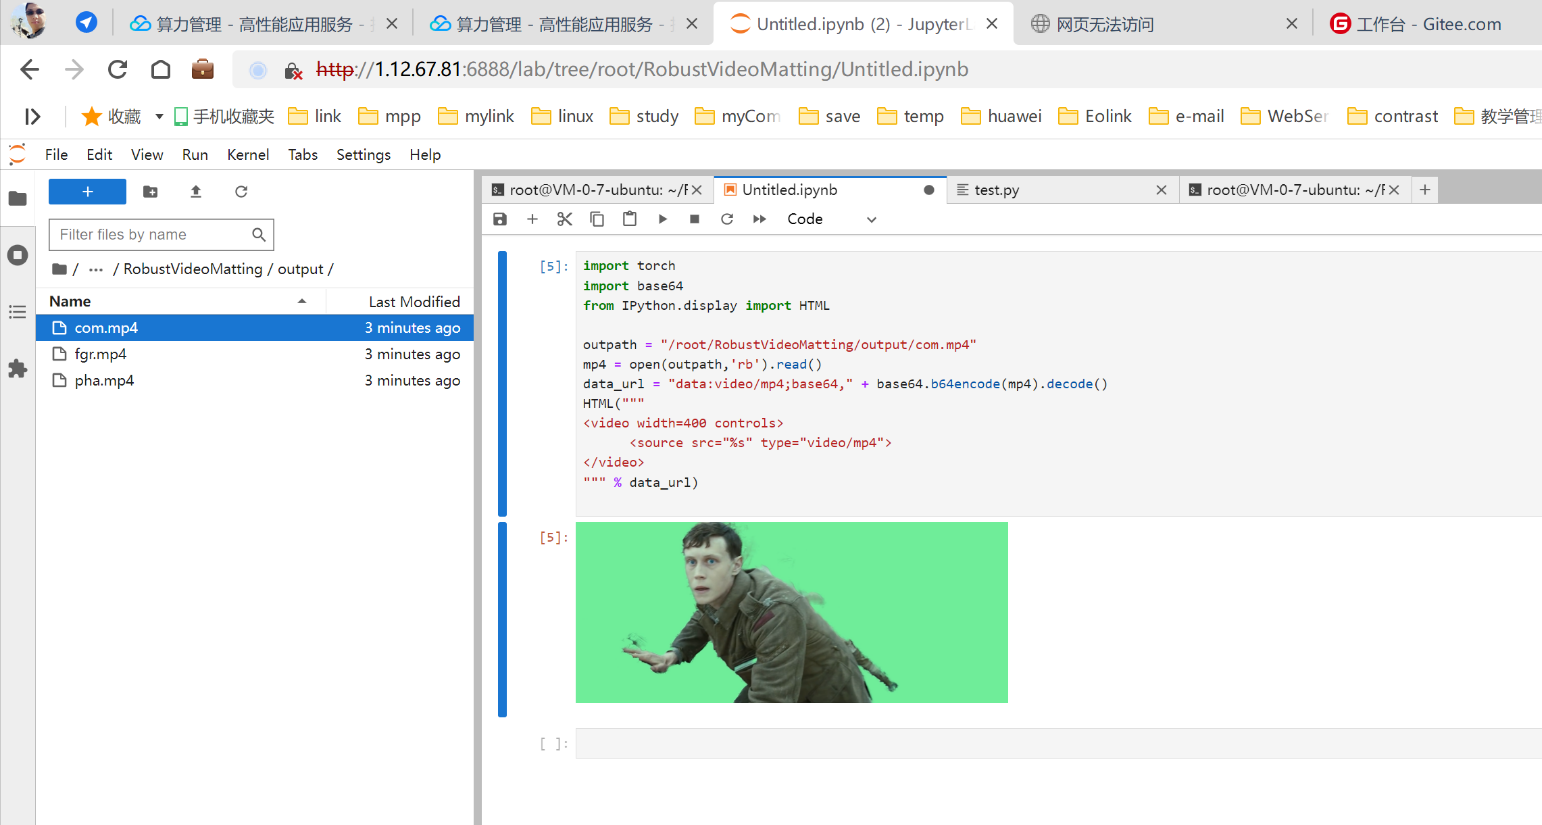Open the File menu
The height and width of the screenshot is (825, 1542).
pos(56,155)
